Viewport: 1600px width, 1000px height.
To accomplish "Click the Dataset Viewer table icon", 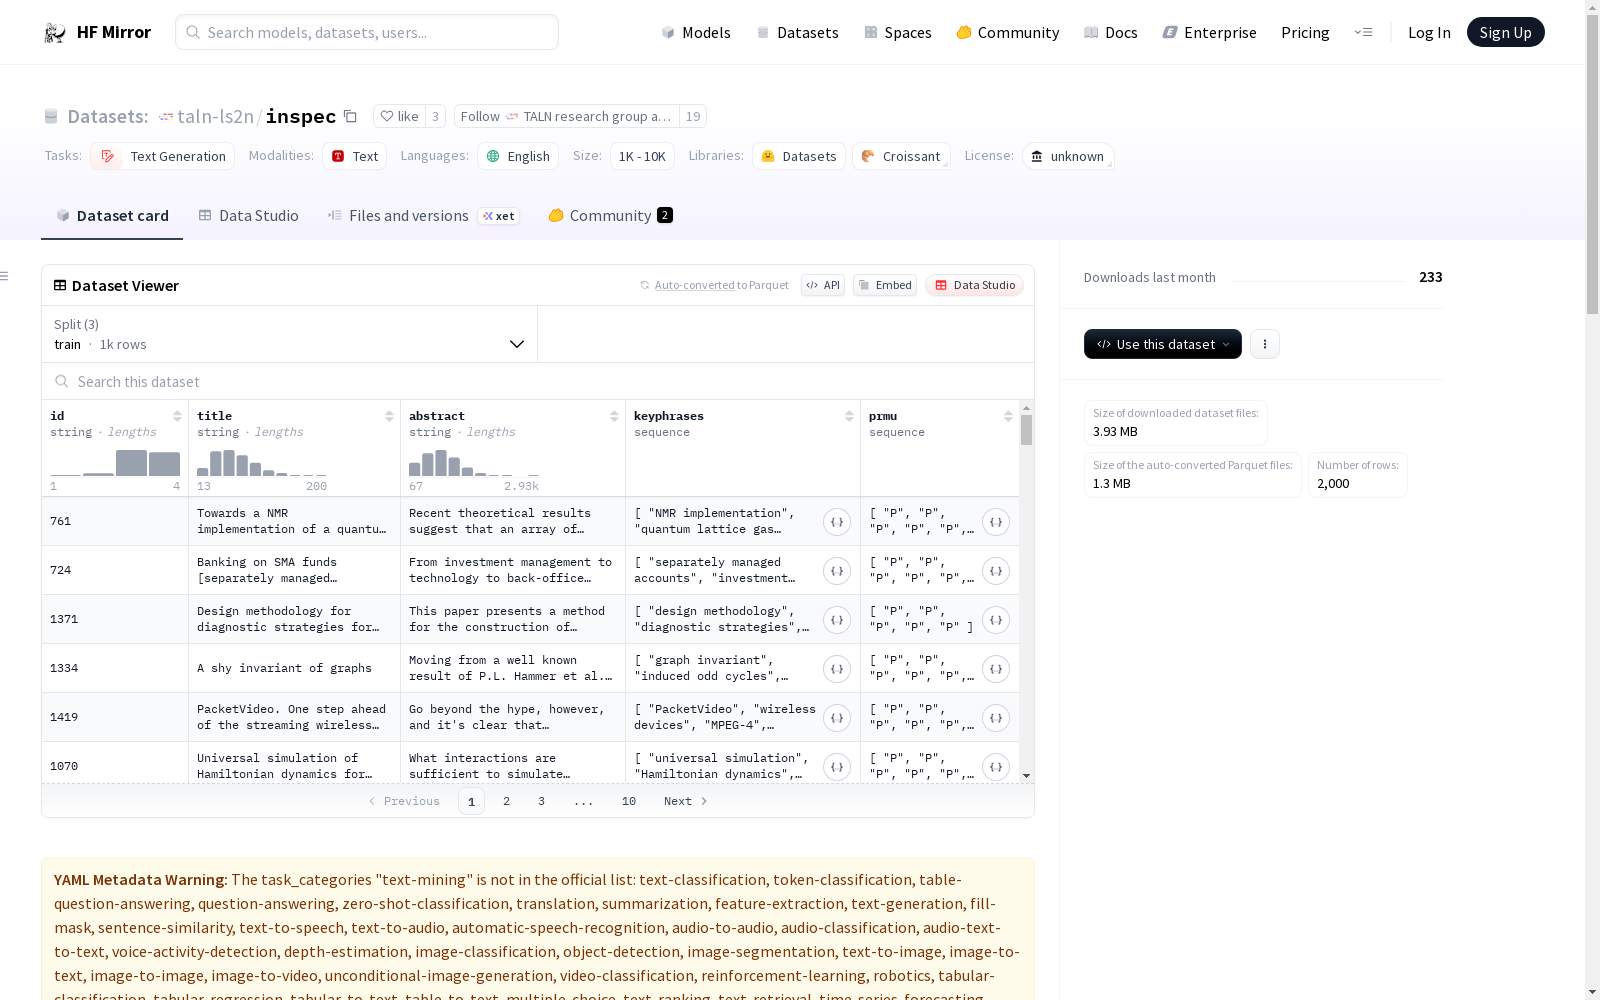I will [x=60, y=285].
